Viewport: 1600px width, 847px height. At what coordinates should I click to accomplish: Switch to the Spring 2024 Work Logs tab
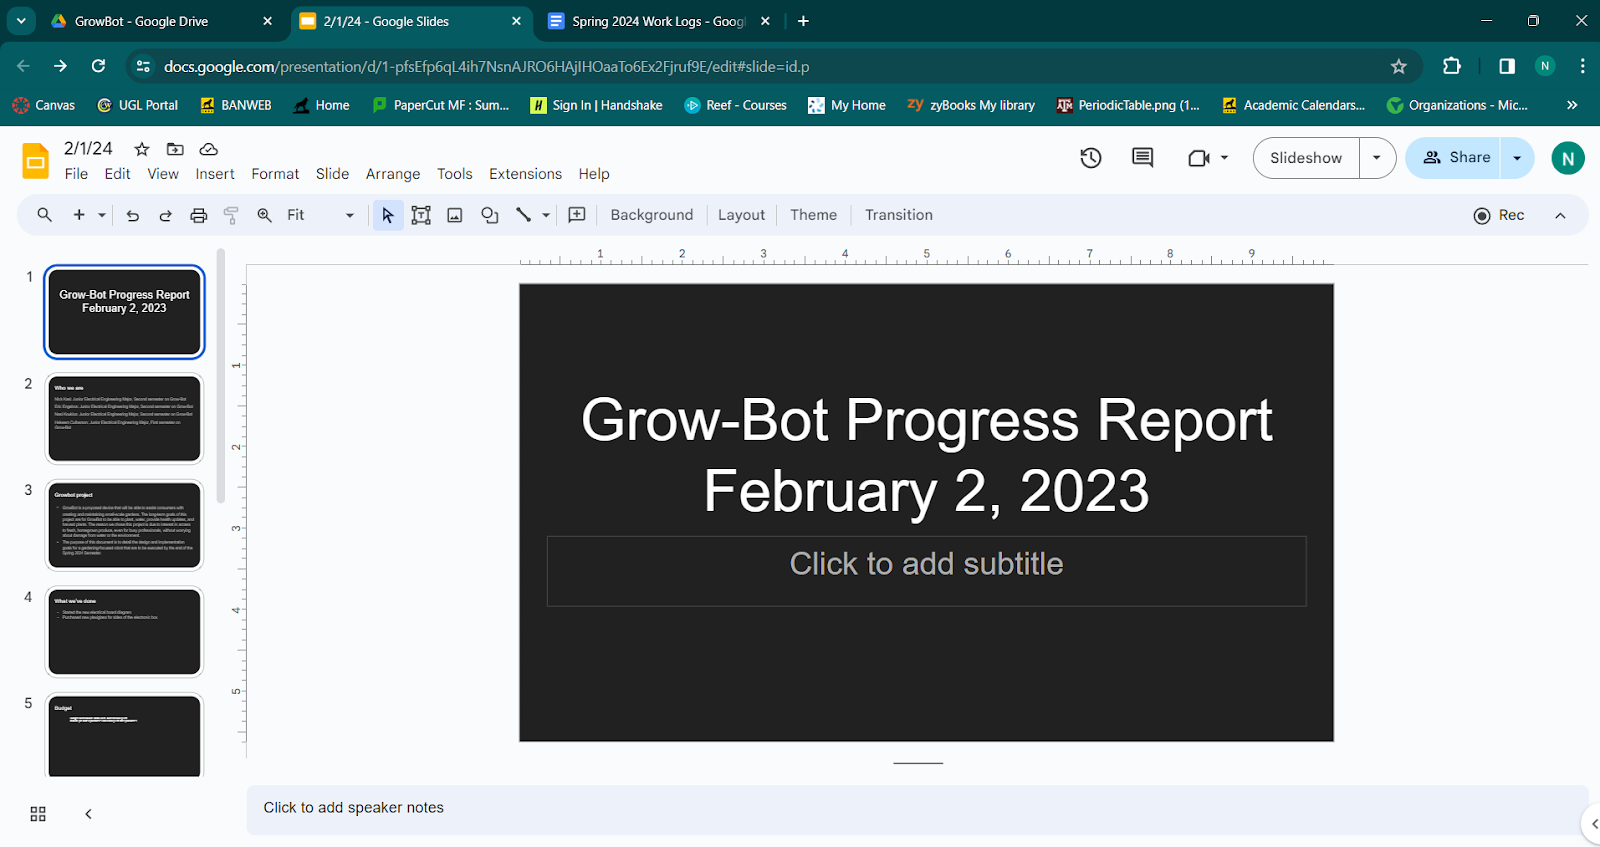660,21
